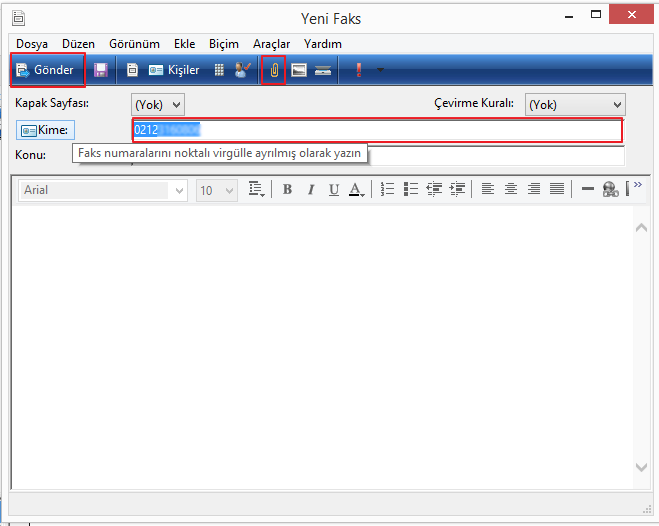This screenshot has width=659, height=526.
Task: Open the Dosya menu
Action: click(32, 44)
